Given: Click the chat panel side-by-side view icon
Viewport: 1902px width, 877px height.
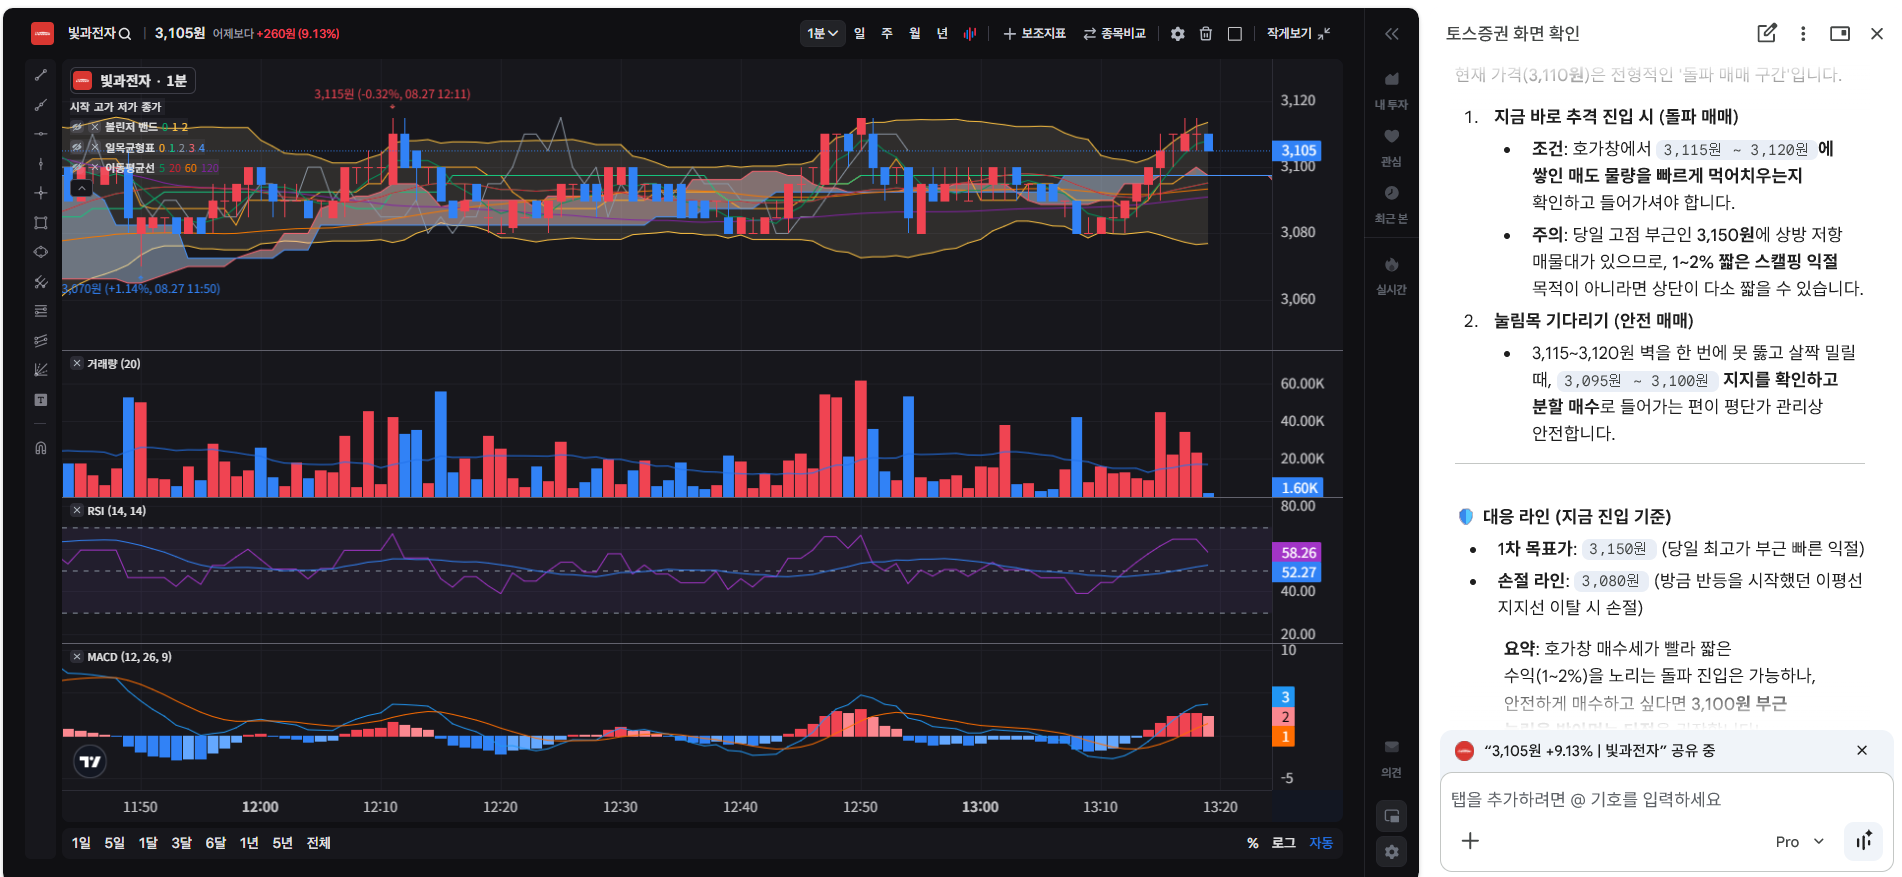Looking at the screenshot, I should click(1840, 33).
